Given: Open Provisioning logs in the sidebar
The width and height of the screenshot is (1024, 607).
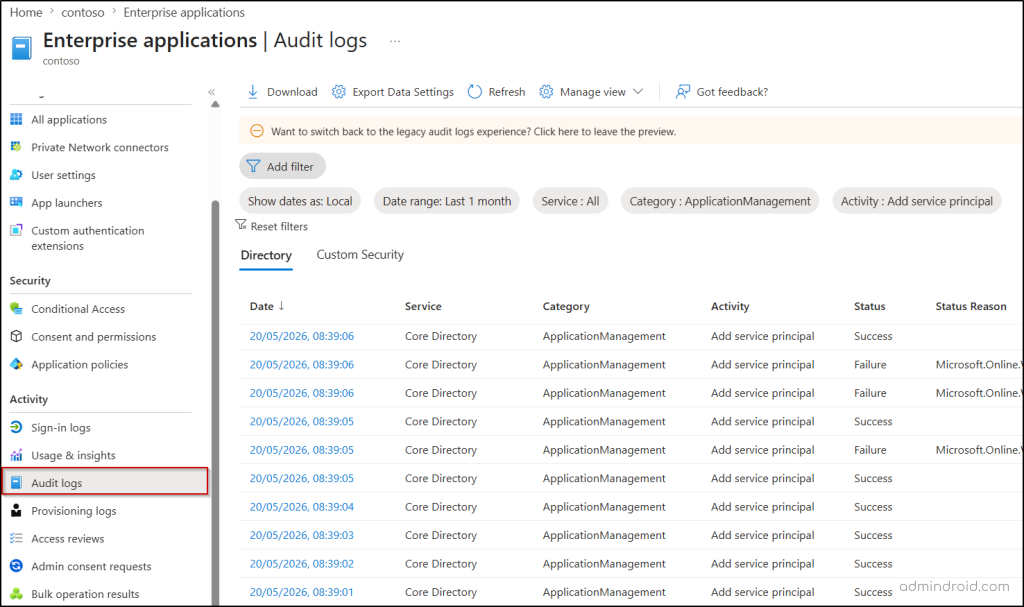Looking at the screenshot, I should click(x=74, y=510).
